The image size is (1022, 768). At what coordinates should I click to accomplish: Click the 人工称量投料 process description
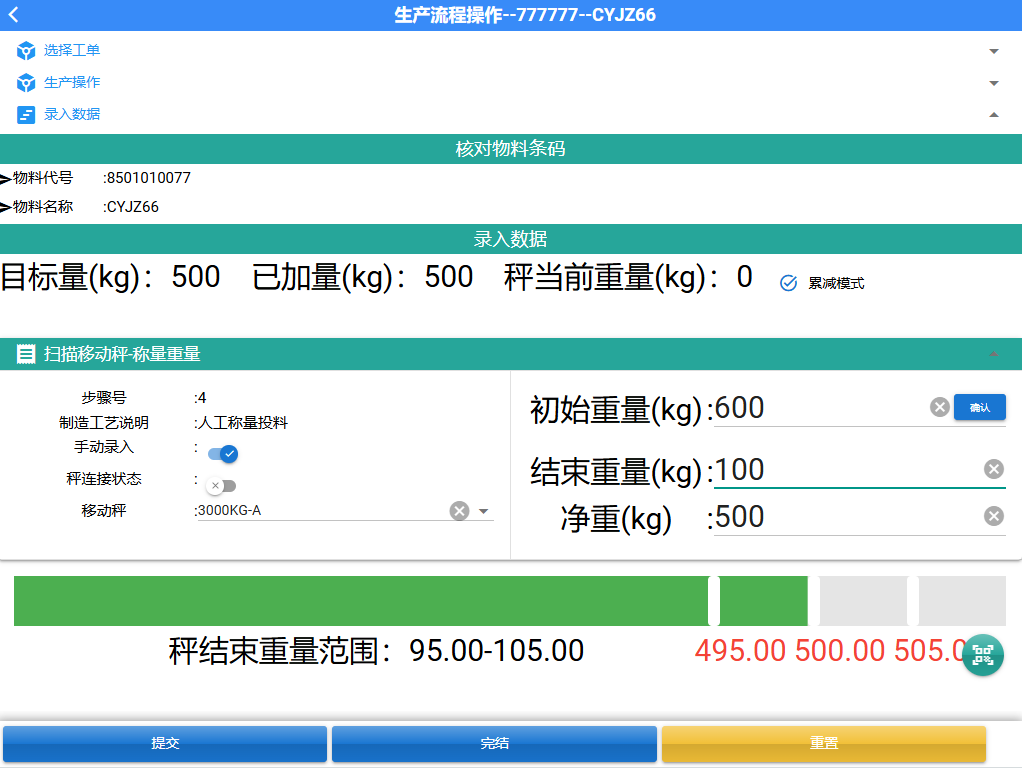coord(242,422)
